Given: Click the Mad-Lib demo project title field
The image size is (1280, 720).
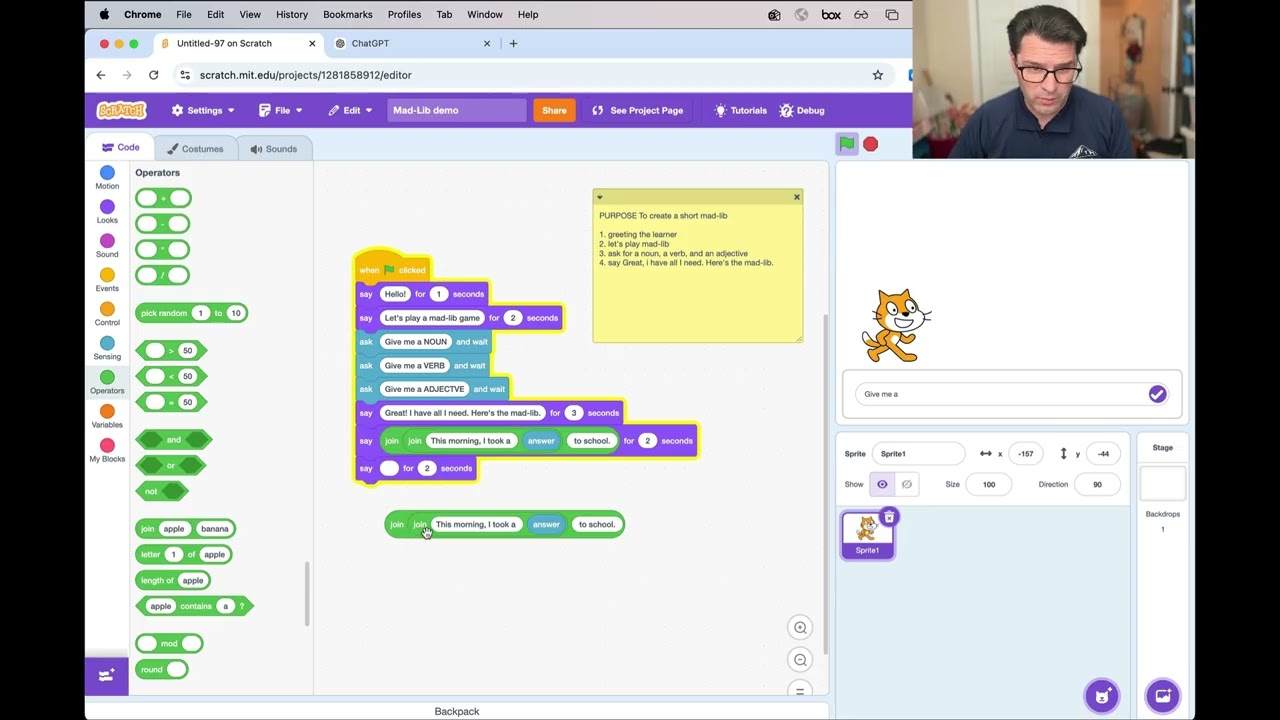Looking at the screenshot, I should pyautogui.click(x=456, y=110).
